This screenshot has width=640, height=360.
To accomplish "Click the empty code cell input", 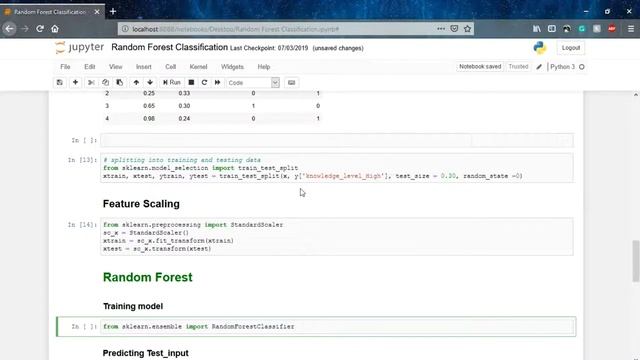I will click(x=337, y=140).
